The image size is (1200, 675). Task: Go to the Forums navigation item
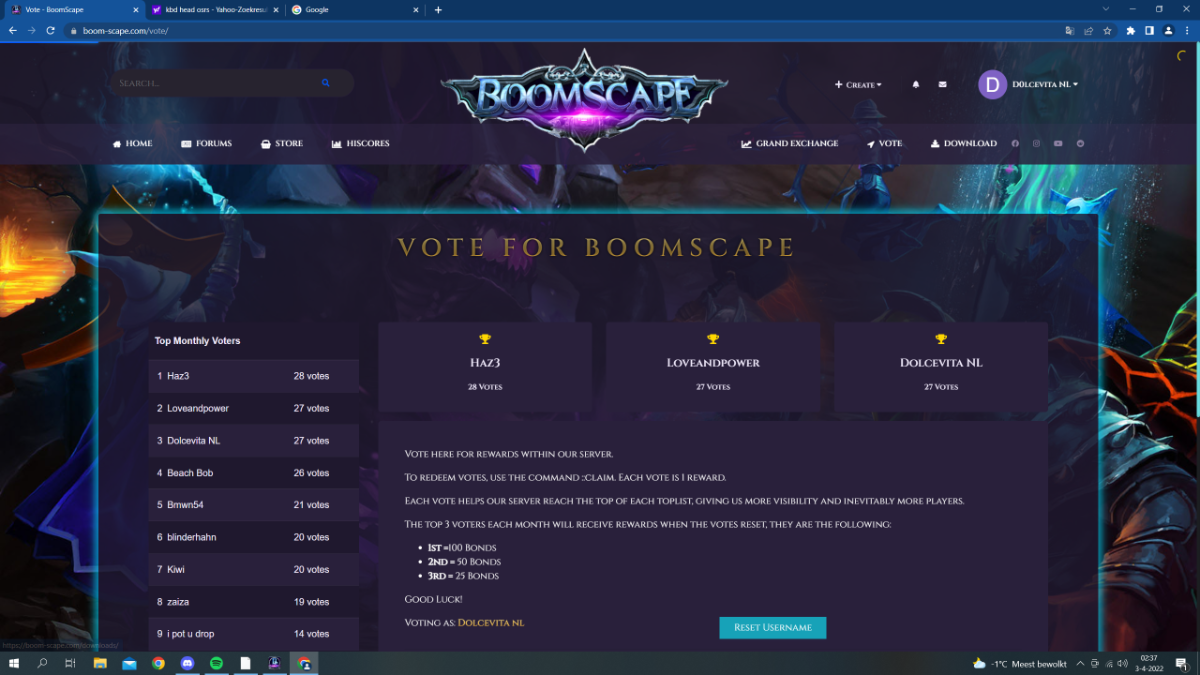[x=206, y=144]
